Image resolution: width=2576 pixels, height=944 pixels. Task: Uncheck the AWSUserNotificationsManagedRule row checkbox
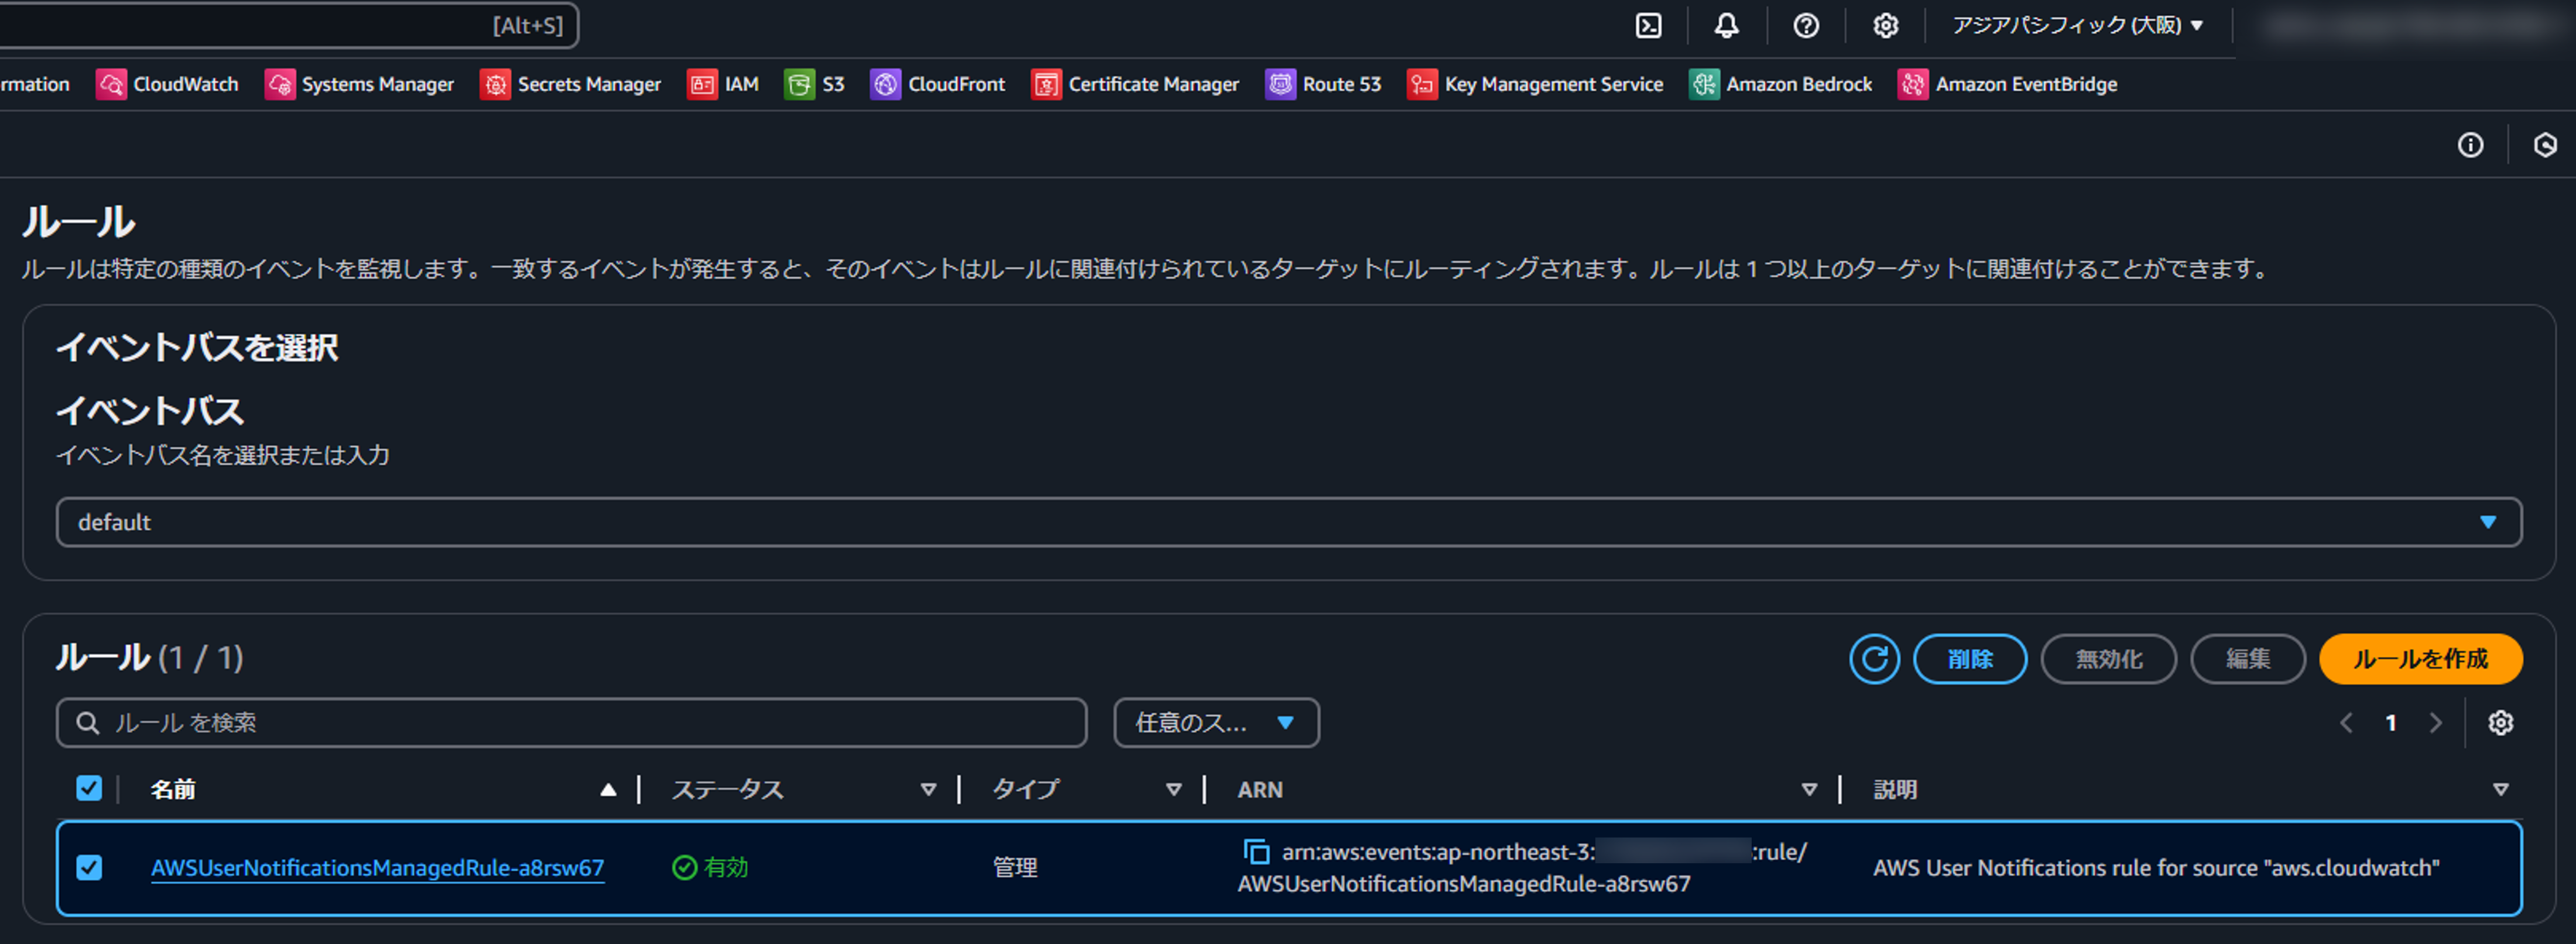tap(90, 868)
